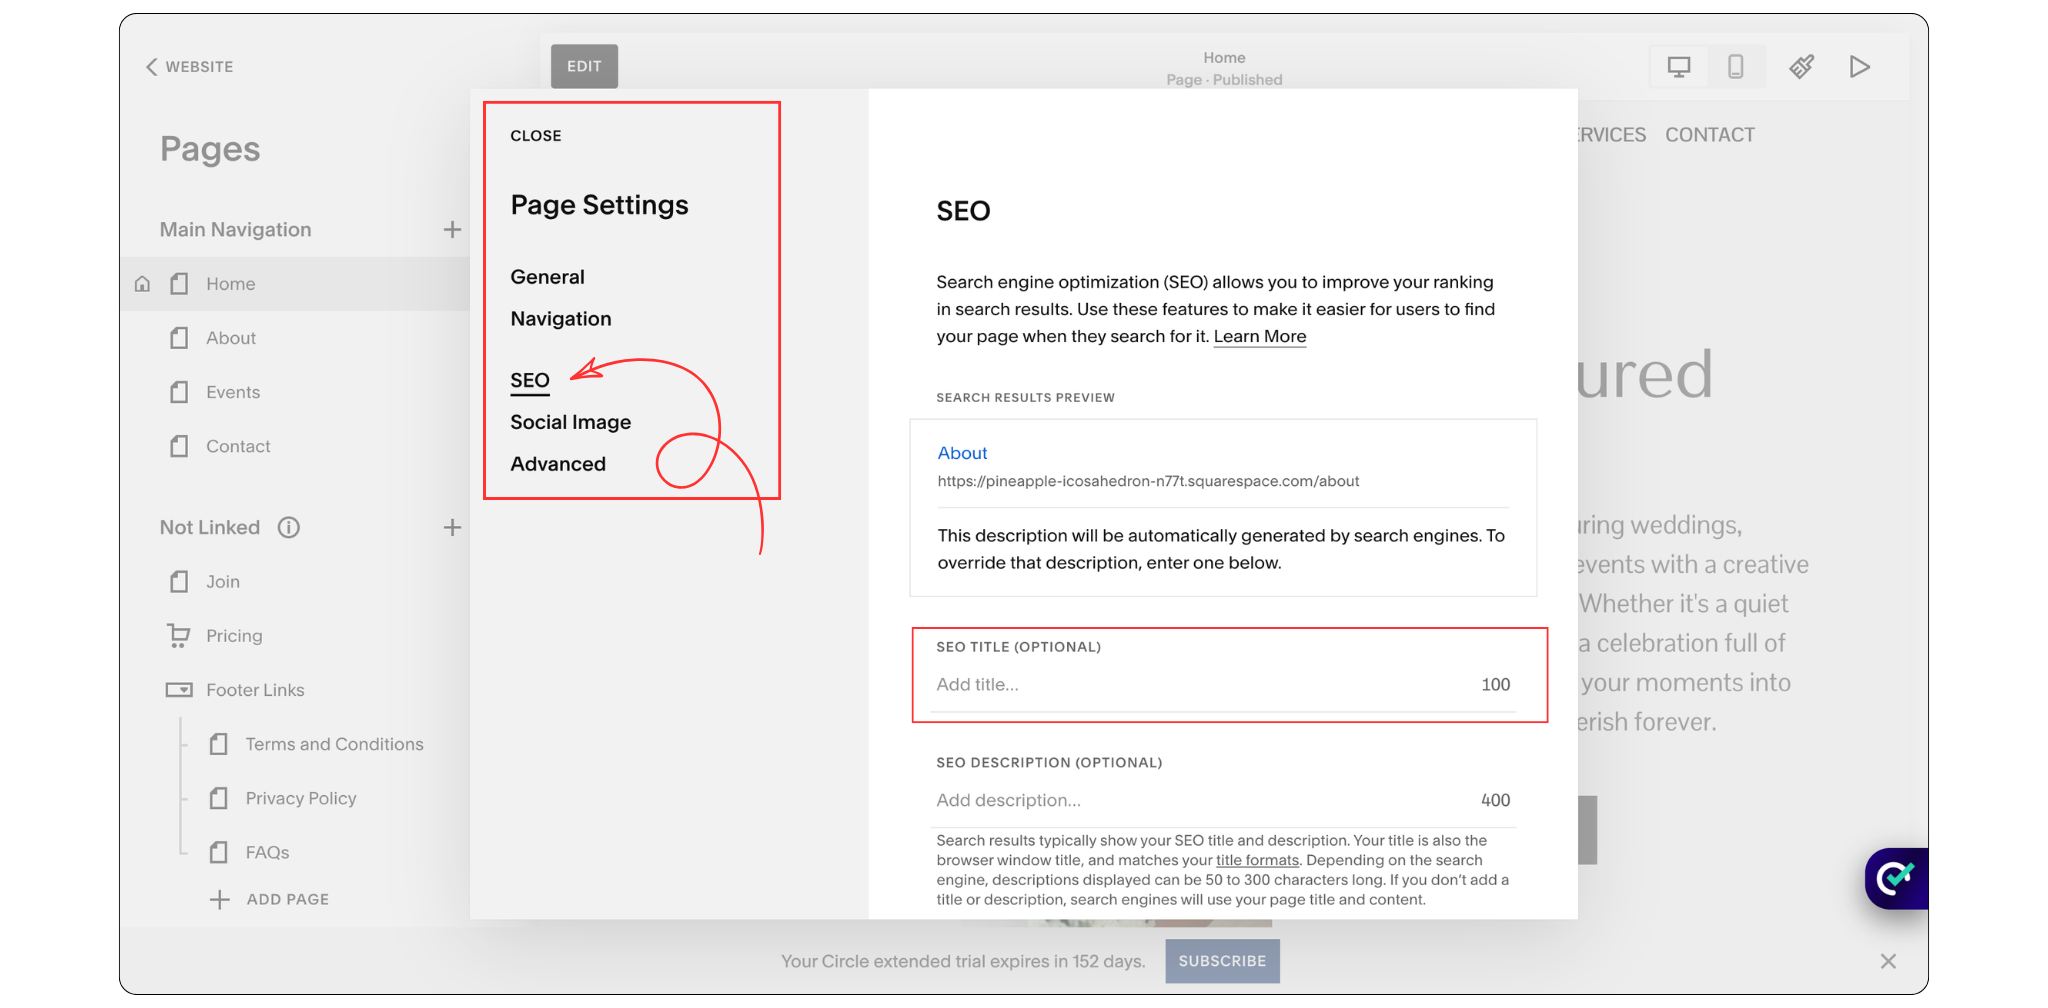Click the SUBSCRIBE button
The height and width of the screenshot is (1008, 2048).
coord(1222,961)
